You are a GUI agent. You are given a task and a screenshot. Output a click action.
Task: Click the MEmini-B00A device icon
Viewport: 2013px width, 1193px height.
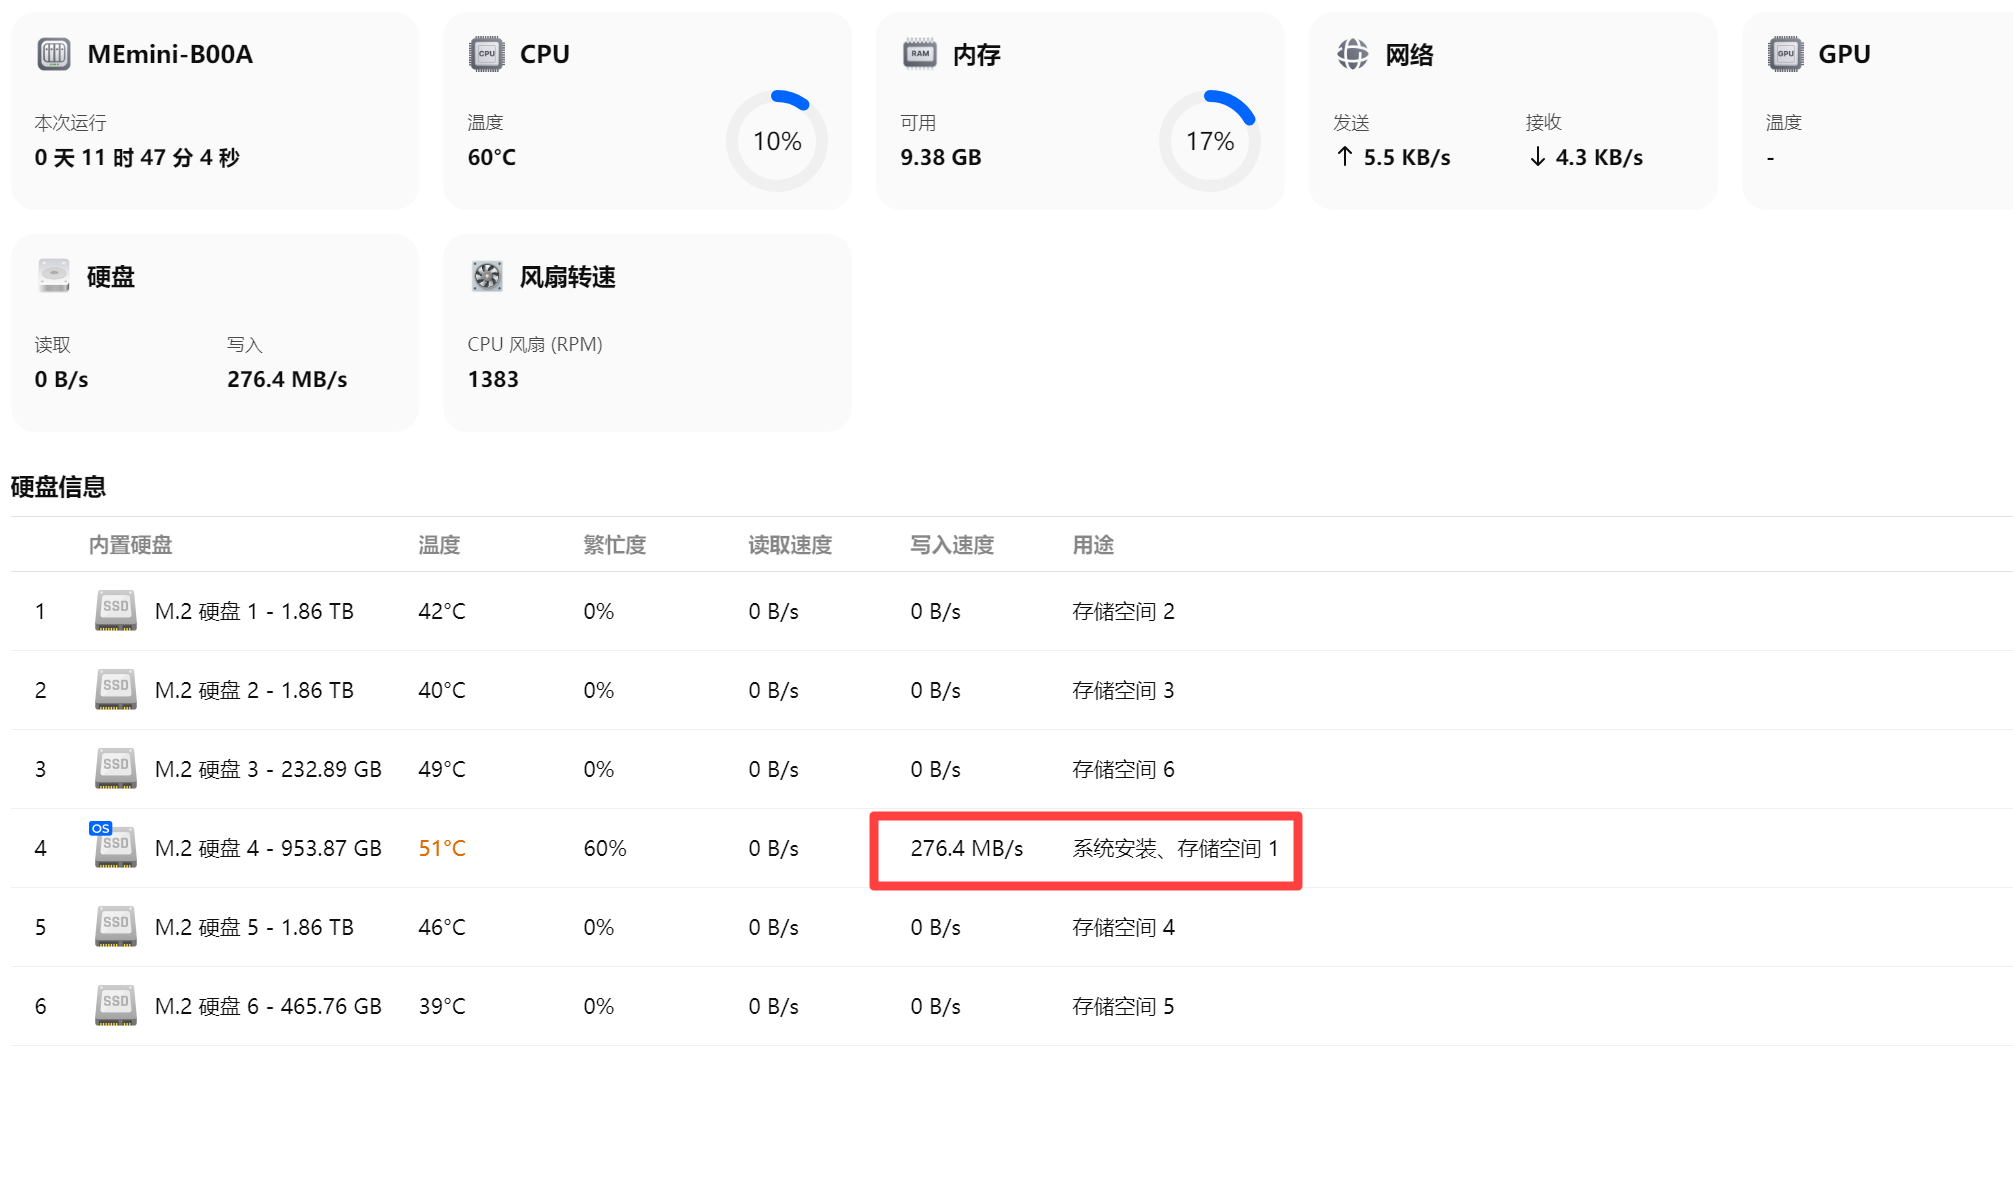(54, 54)
